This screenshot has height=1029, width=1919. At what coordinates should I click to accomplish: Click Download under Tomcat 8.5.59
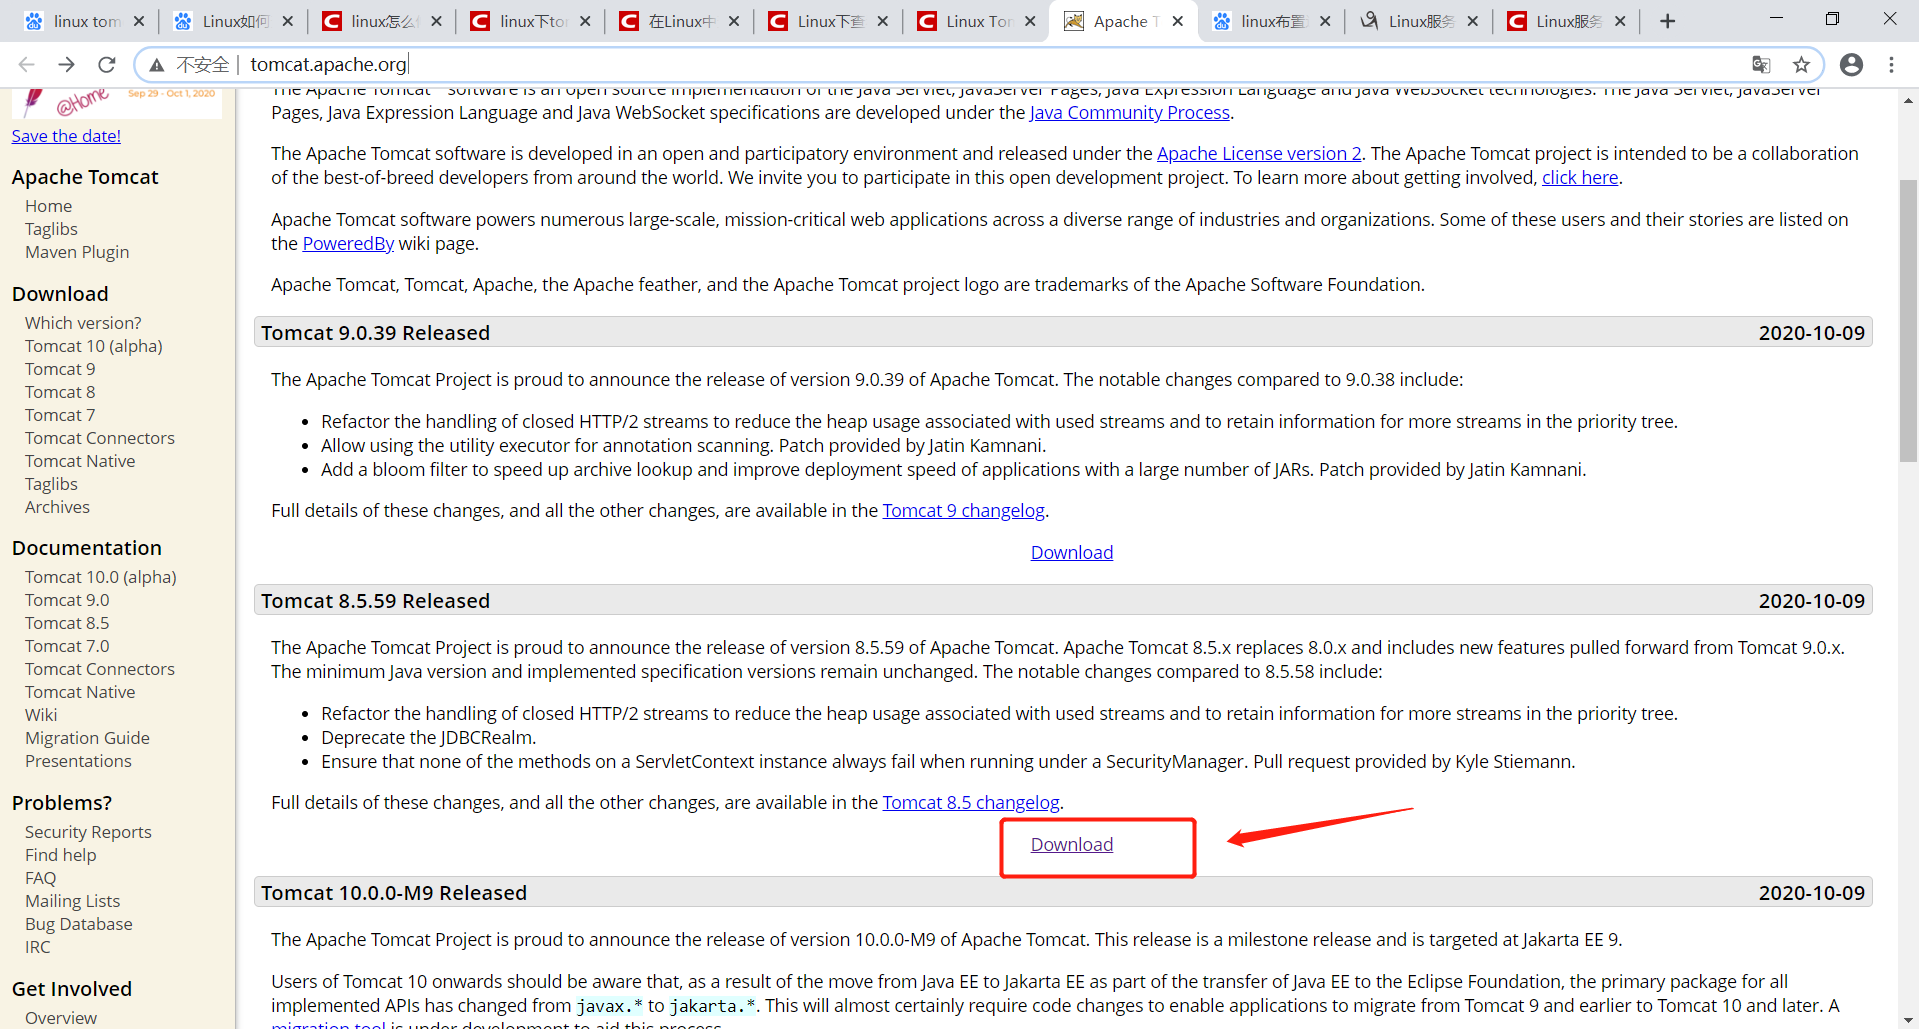click(x=1072, y=845)
